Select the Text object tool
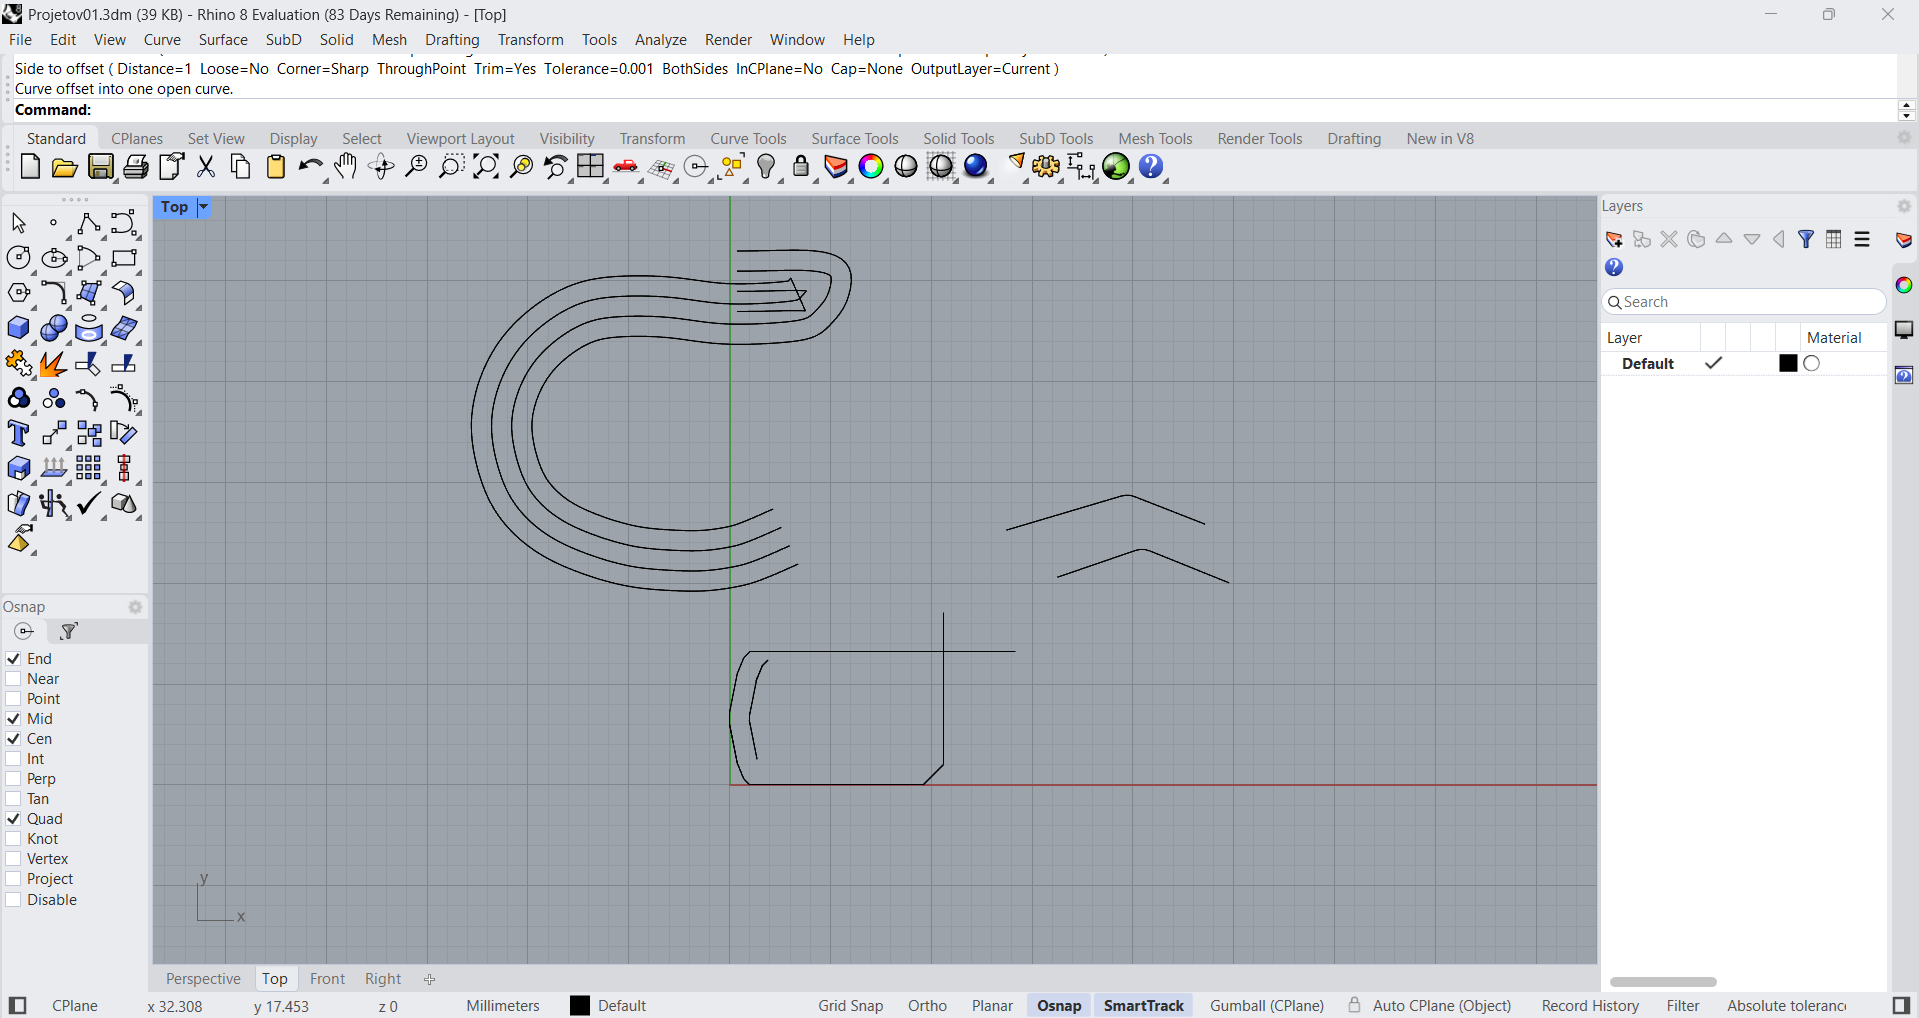Viewport: 1919px width, 1018px height. (x=18, y=434)
